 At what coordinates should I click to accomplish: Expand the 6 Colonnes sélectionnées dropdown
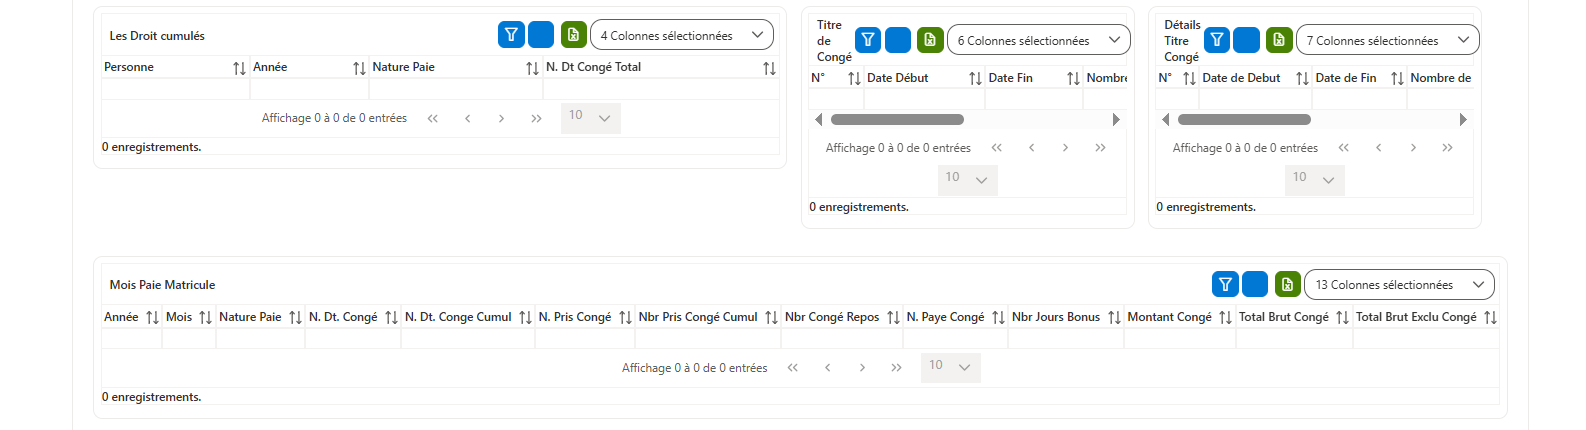coord(1039,40)
